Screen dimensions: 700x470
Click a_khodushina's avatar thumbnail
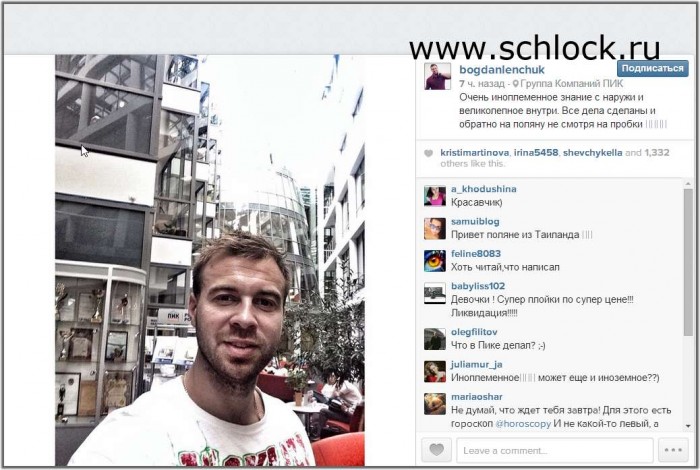(x=434, y=196)
